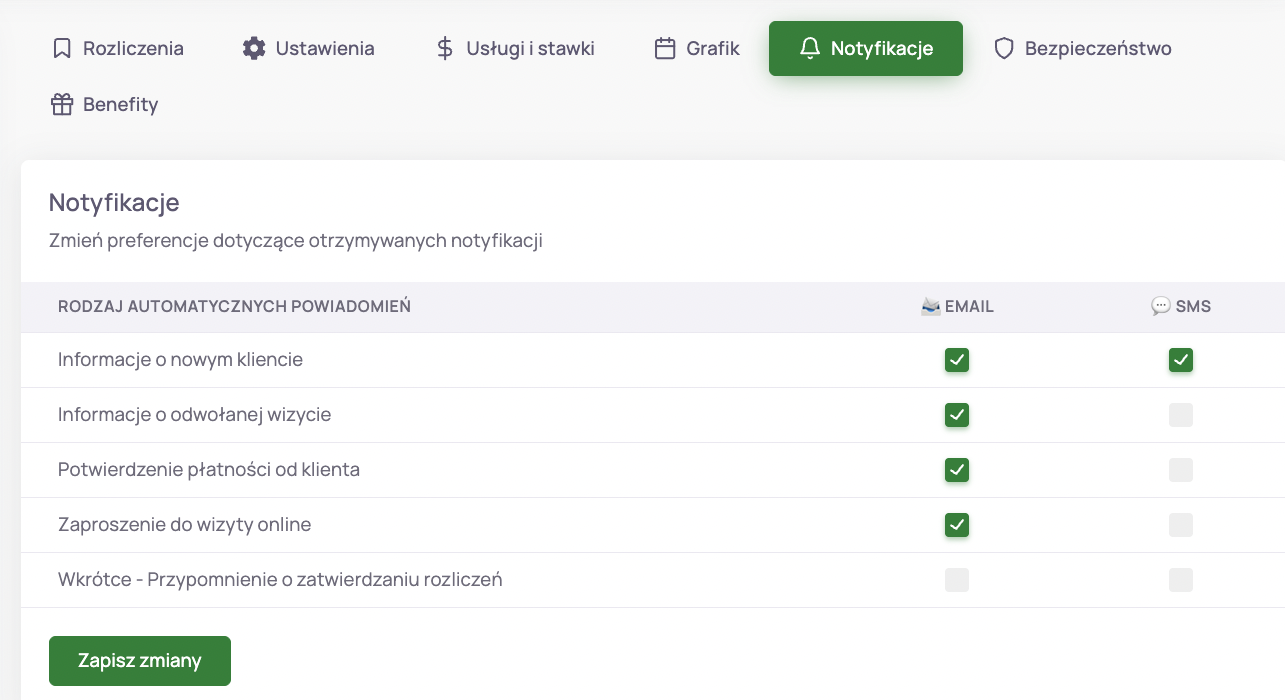Screen dimensions: 1285x700
Task: Switch to the Ustawienia tab
Action: tap(309, 48)
